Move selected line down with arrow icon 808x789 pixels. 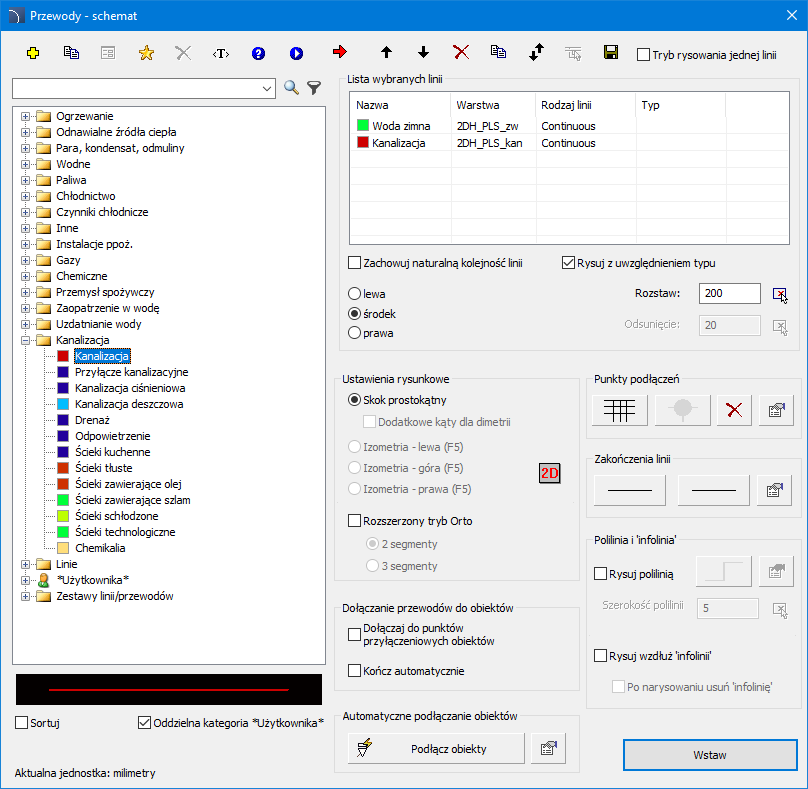tap(423, 52)
